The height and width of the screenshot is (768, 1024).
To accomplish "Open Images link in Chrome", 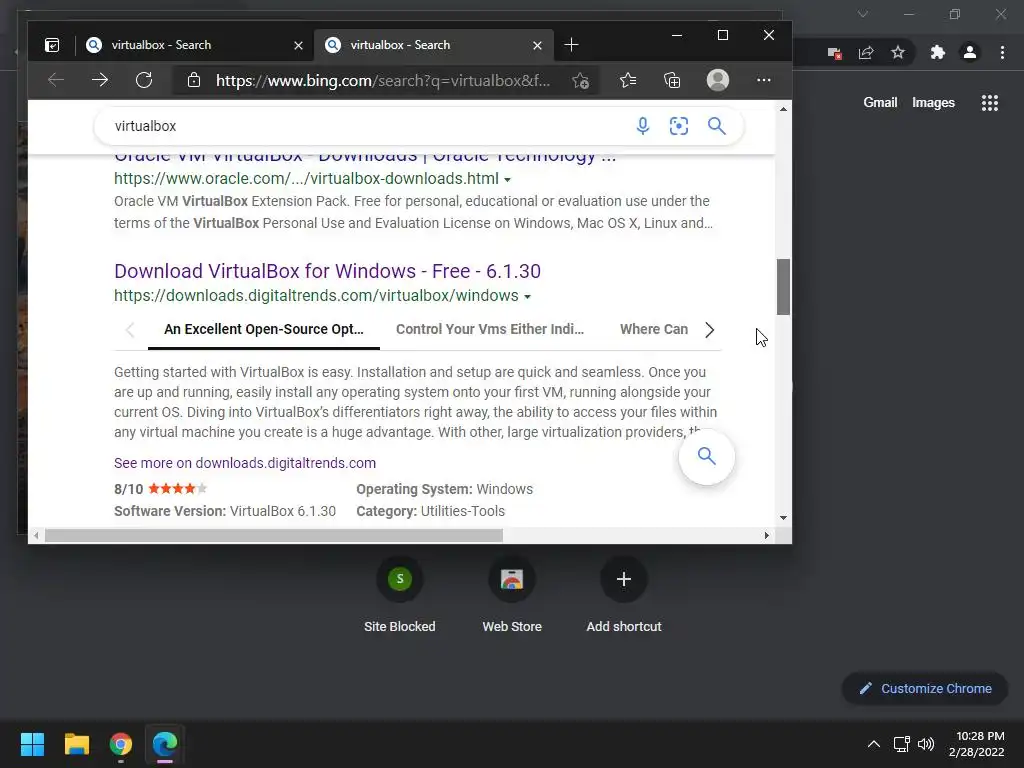I will pos(933,103).
